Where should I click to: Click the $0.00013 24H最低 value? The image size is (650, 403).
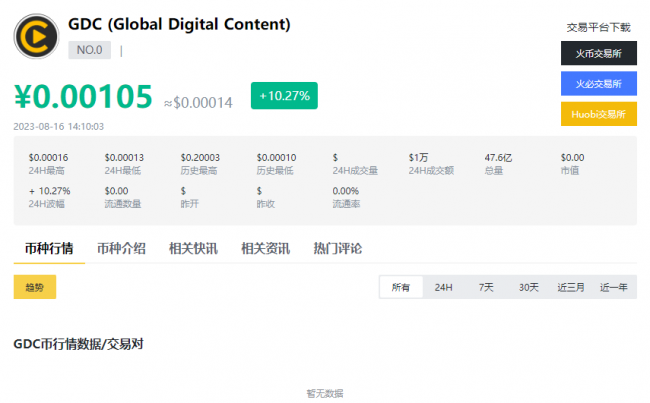pos(124,158)
